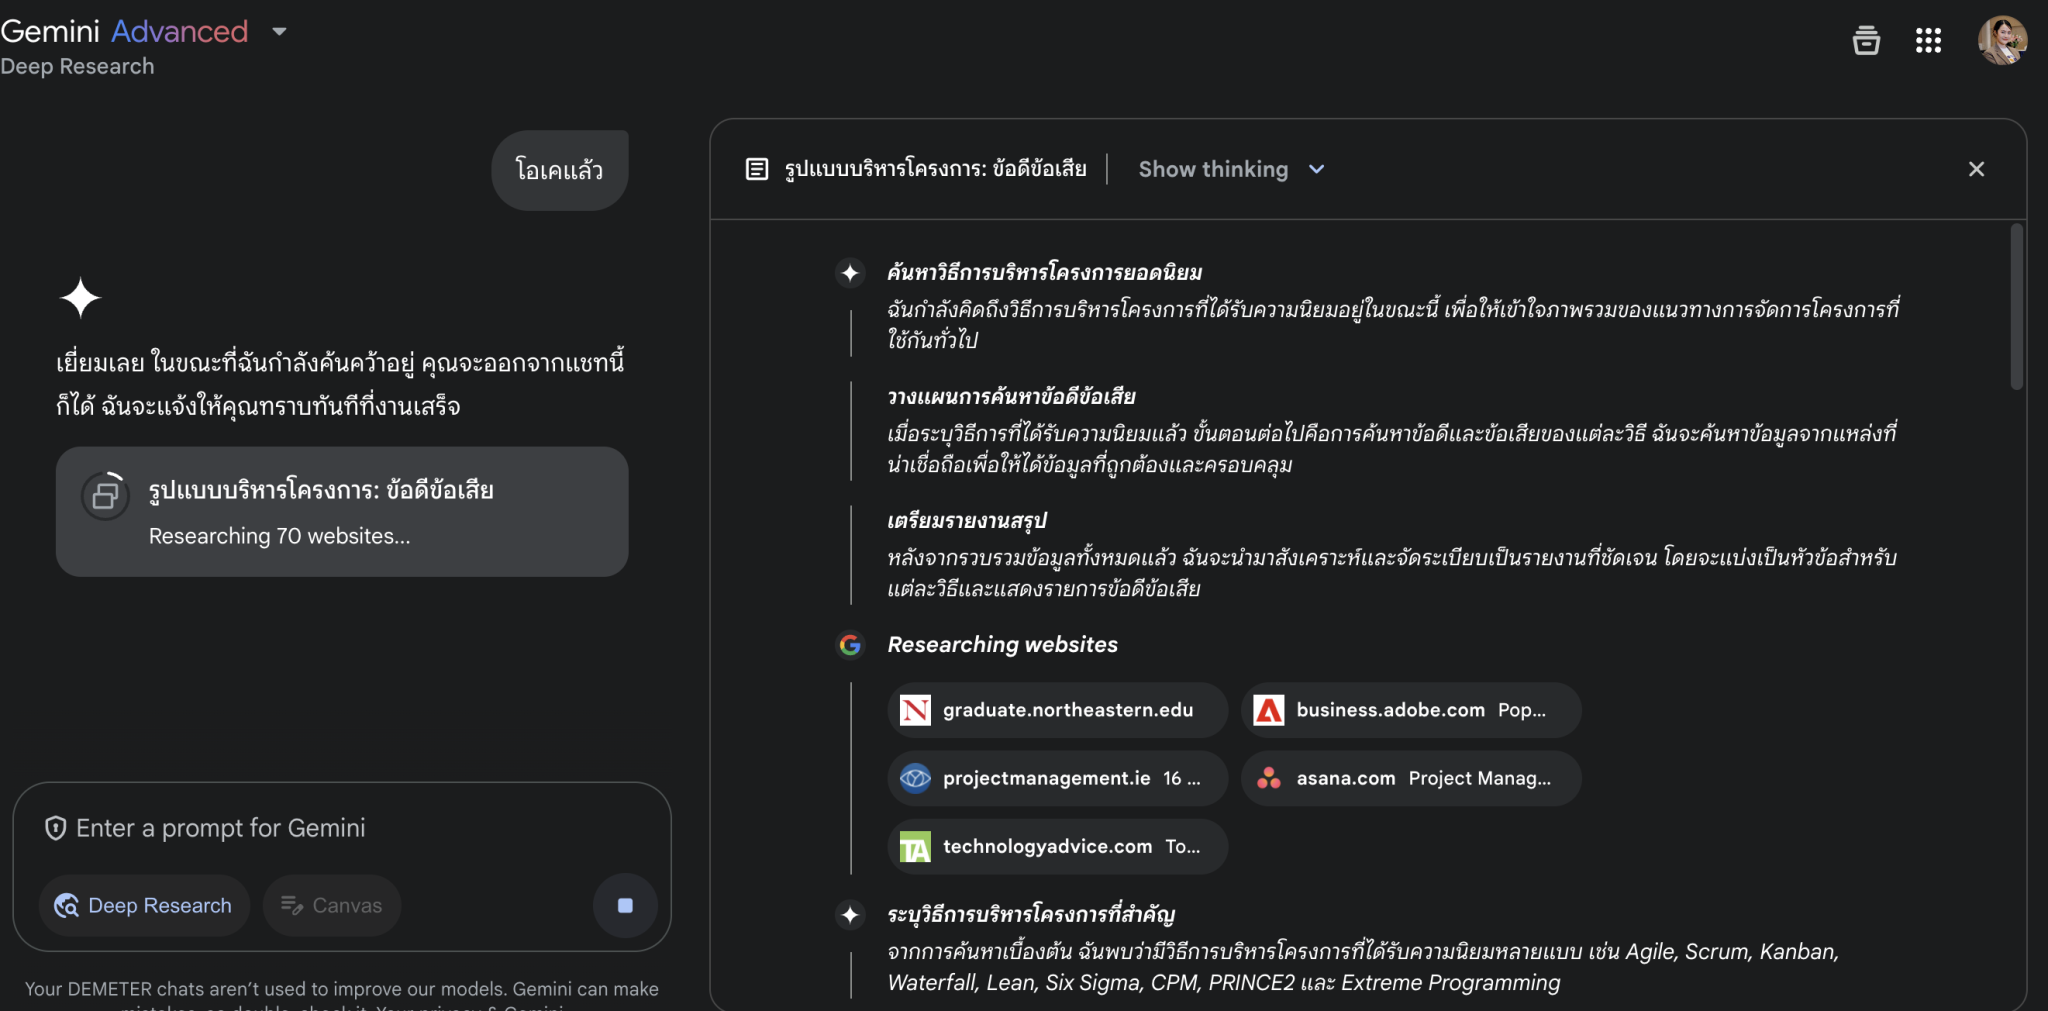
Task: Click the Gems stacked-tray icon in header
Action: pos(1866,40)
